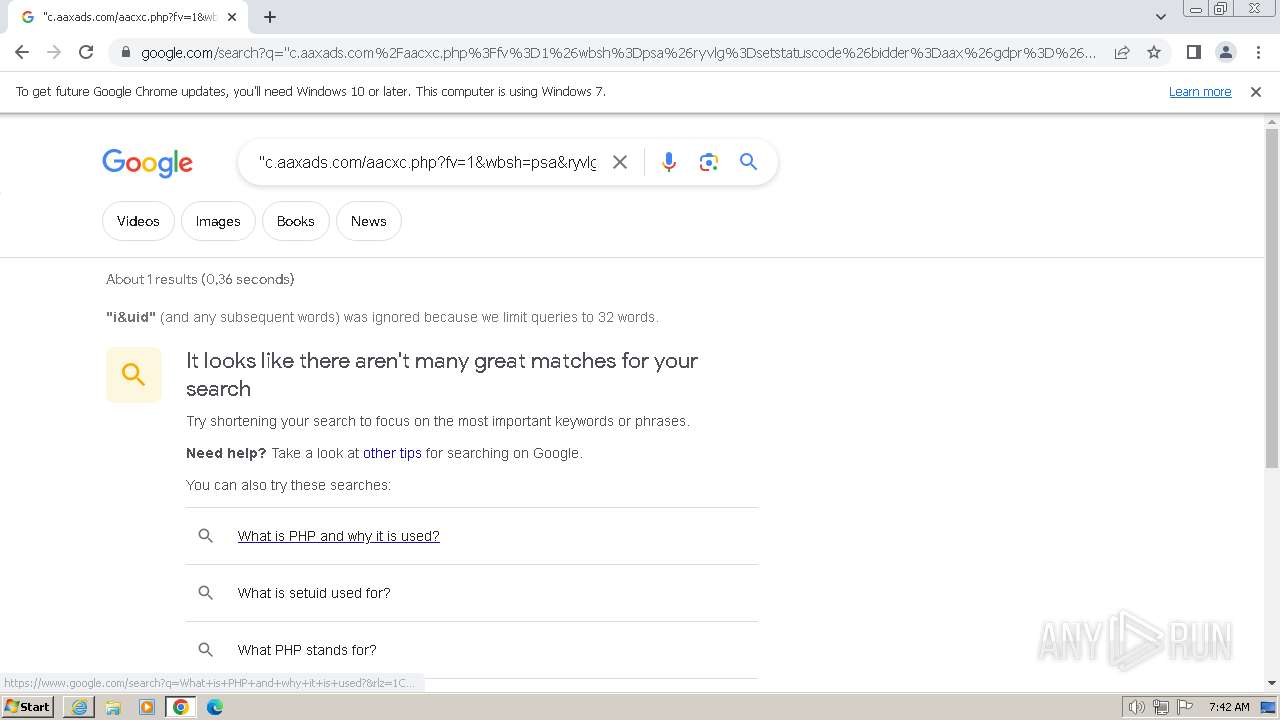
Task: Open network status tray icon
Action: pyautogui.click(x=1161, y=707)
